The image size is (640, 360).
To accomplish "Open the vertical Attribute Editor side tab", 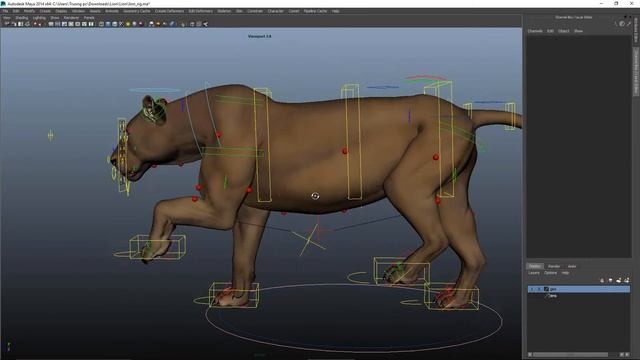I will coord(636,31).
